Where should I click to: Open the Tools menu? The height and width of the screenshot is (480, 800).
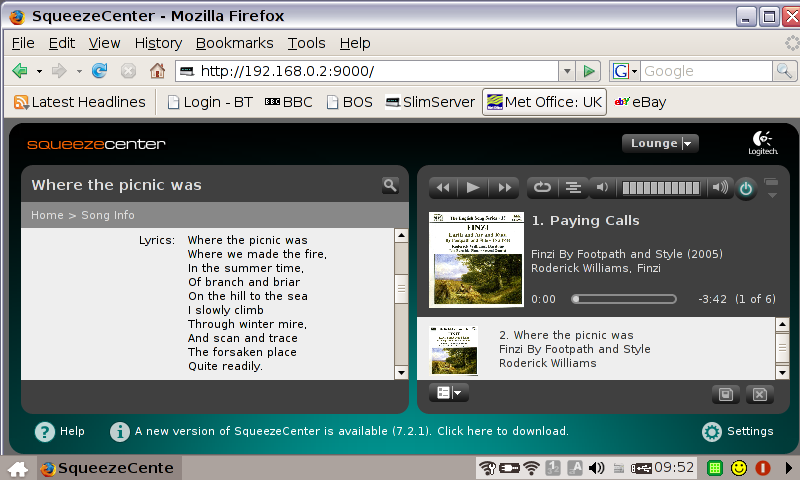pyautogui.click(x=306, y=43)
